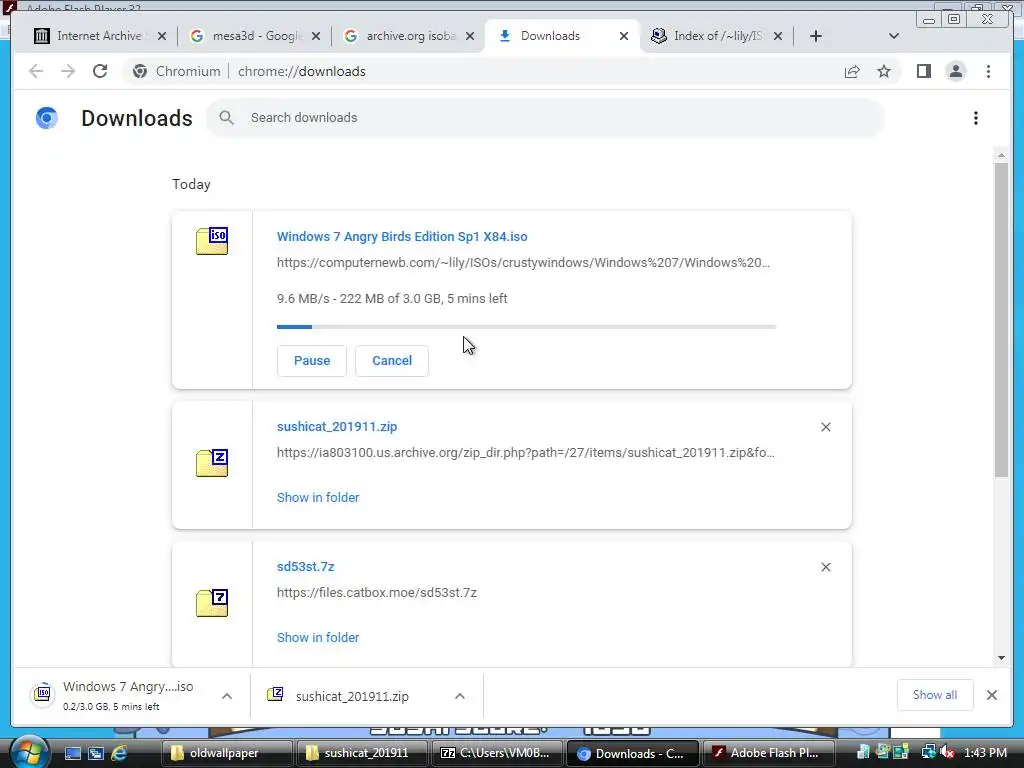
Task: Open sushicat_201911.zip shelf item
Action: pos(353,696)
